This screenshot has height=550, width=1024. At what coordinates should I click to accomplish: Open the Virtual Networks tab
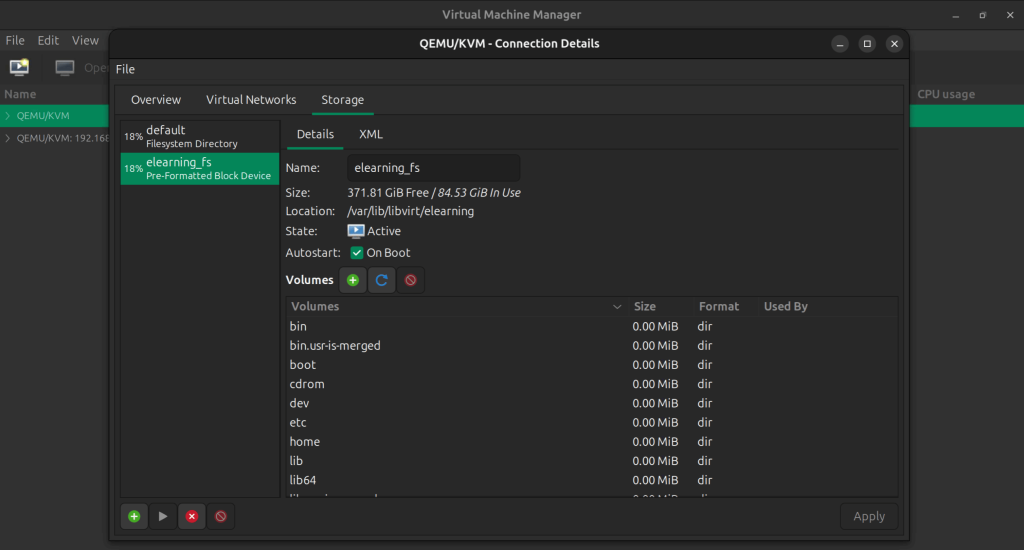click(251, 100)
